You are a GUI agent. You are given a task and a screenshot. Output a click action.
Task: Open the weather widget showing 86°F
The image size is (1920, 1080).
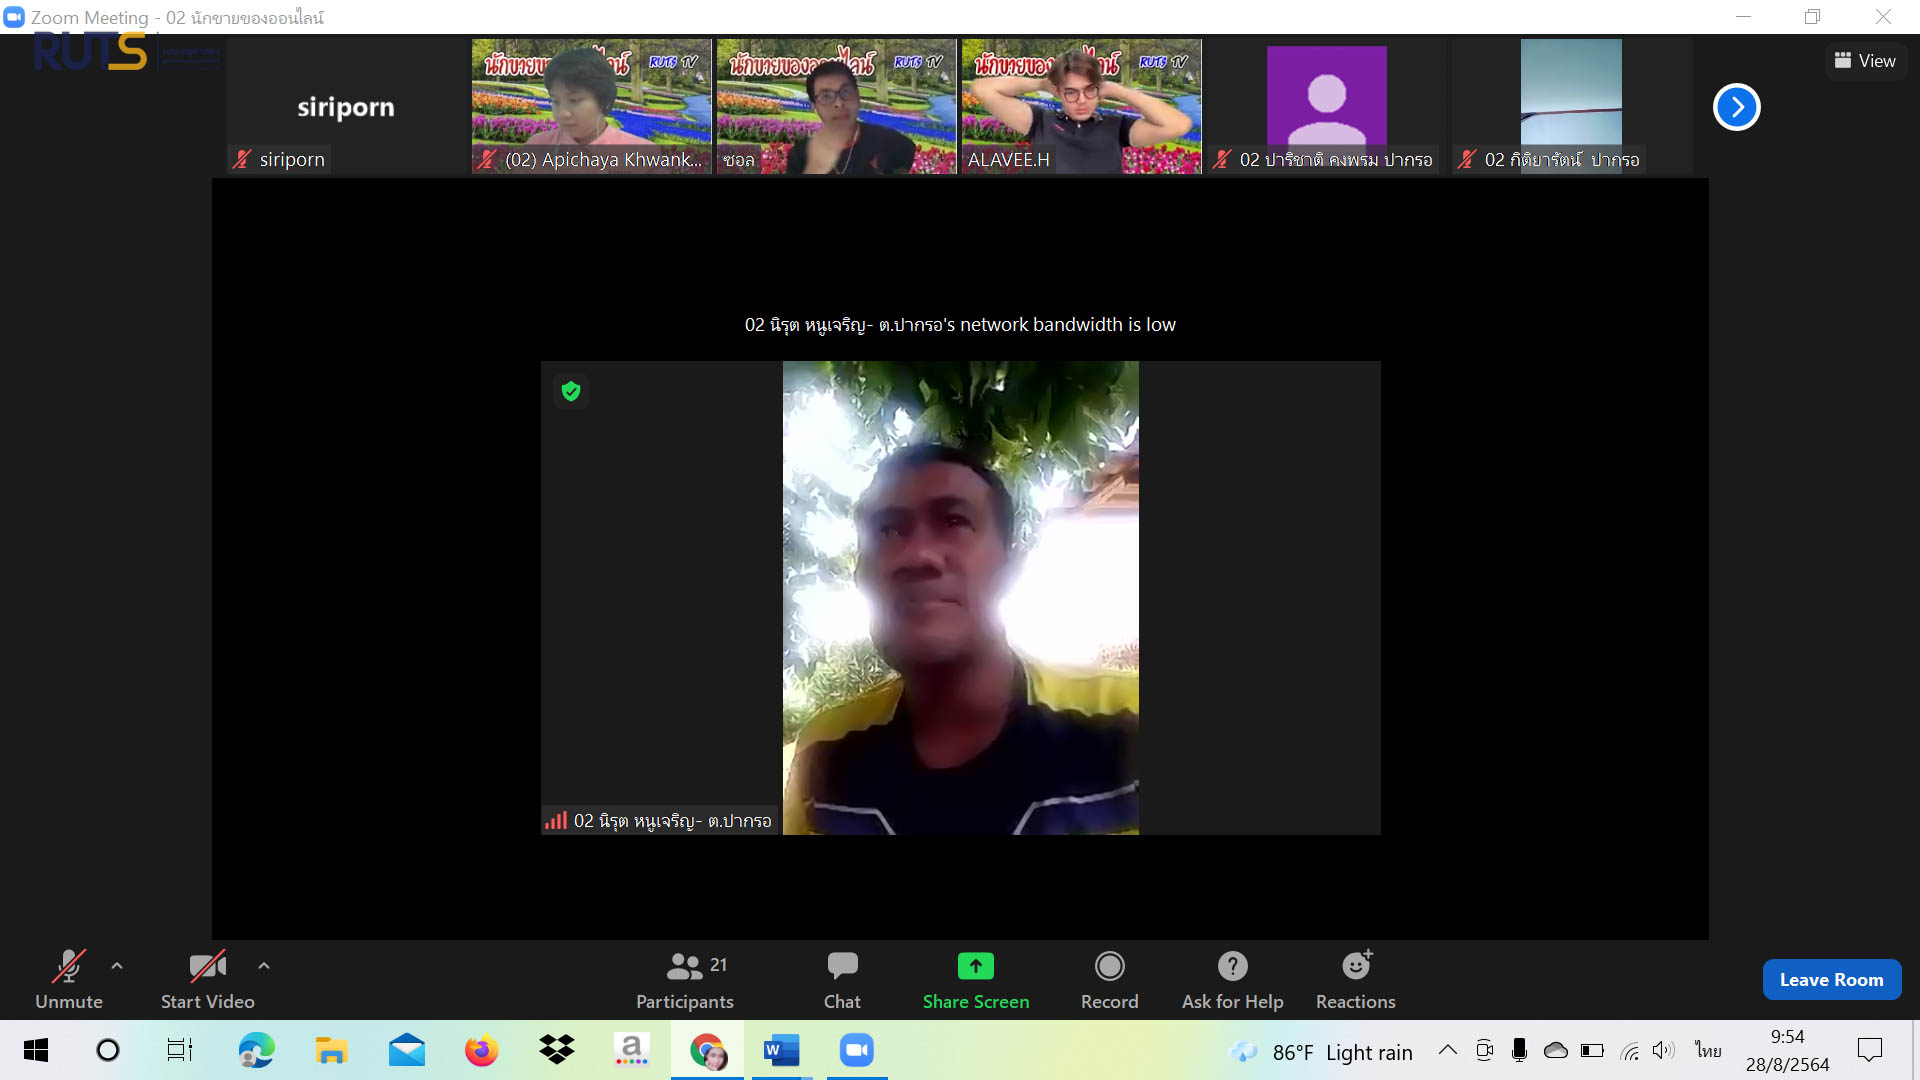[x=1322, y=1052]
